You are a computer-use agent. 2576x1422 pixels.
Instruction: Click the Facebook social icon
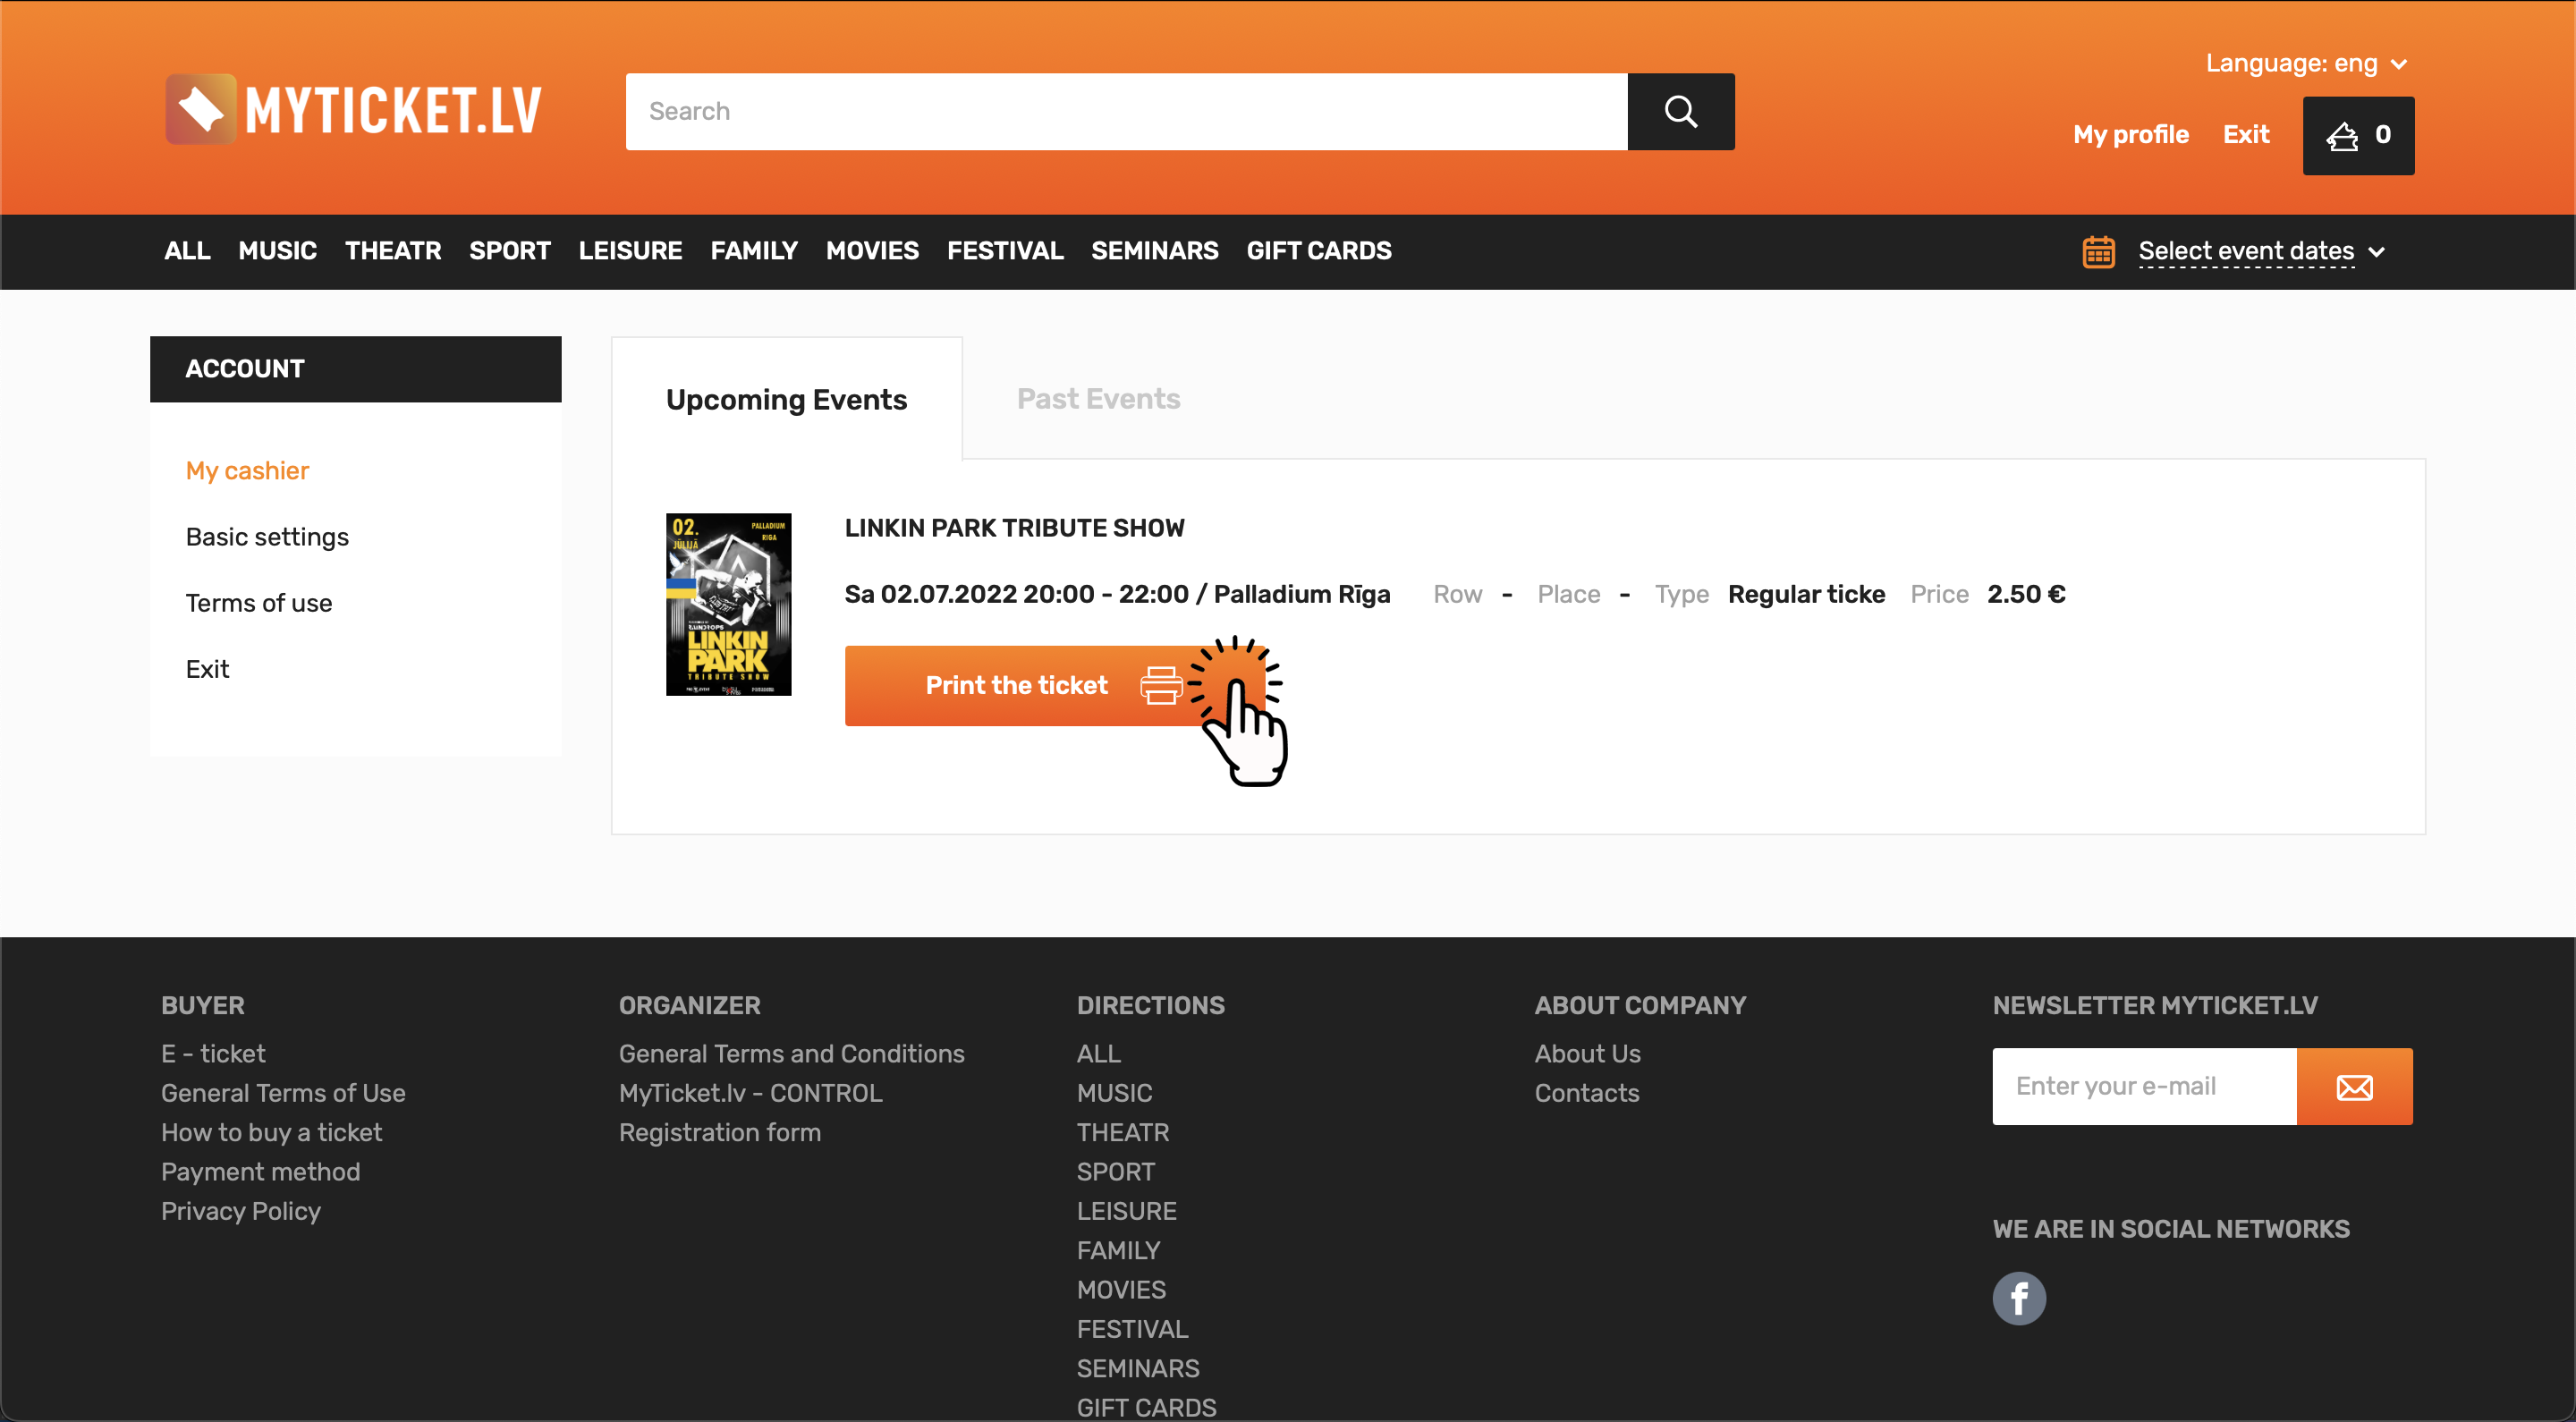coord(2019,1298)
